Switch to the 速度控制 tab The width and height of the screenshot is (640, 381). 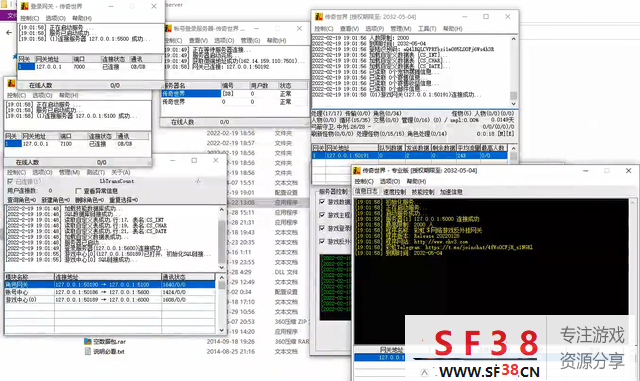point(394,192)
